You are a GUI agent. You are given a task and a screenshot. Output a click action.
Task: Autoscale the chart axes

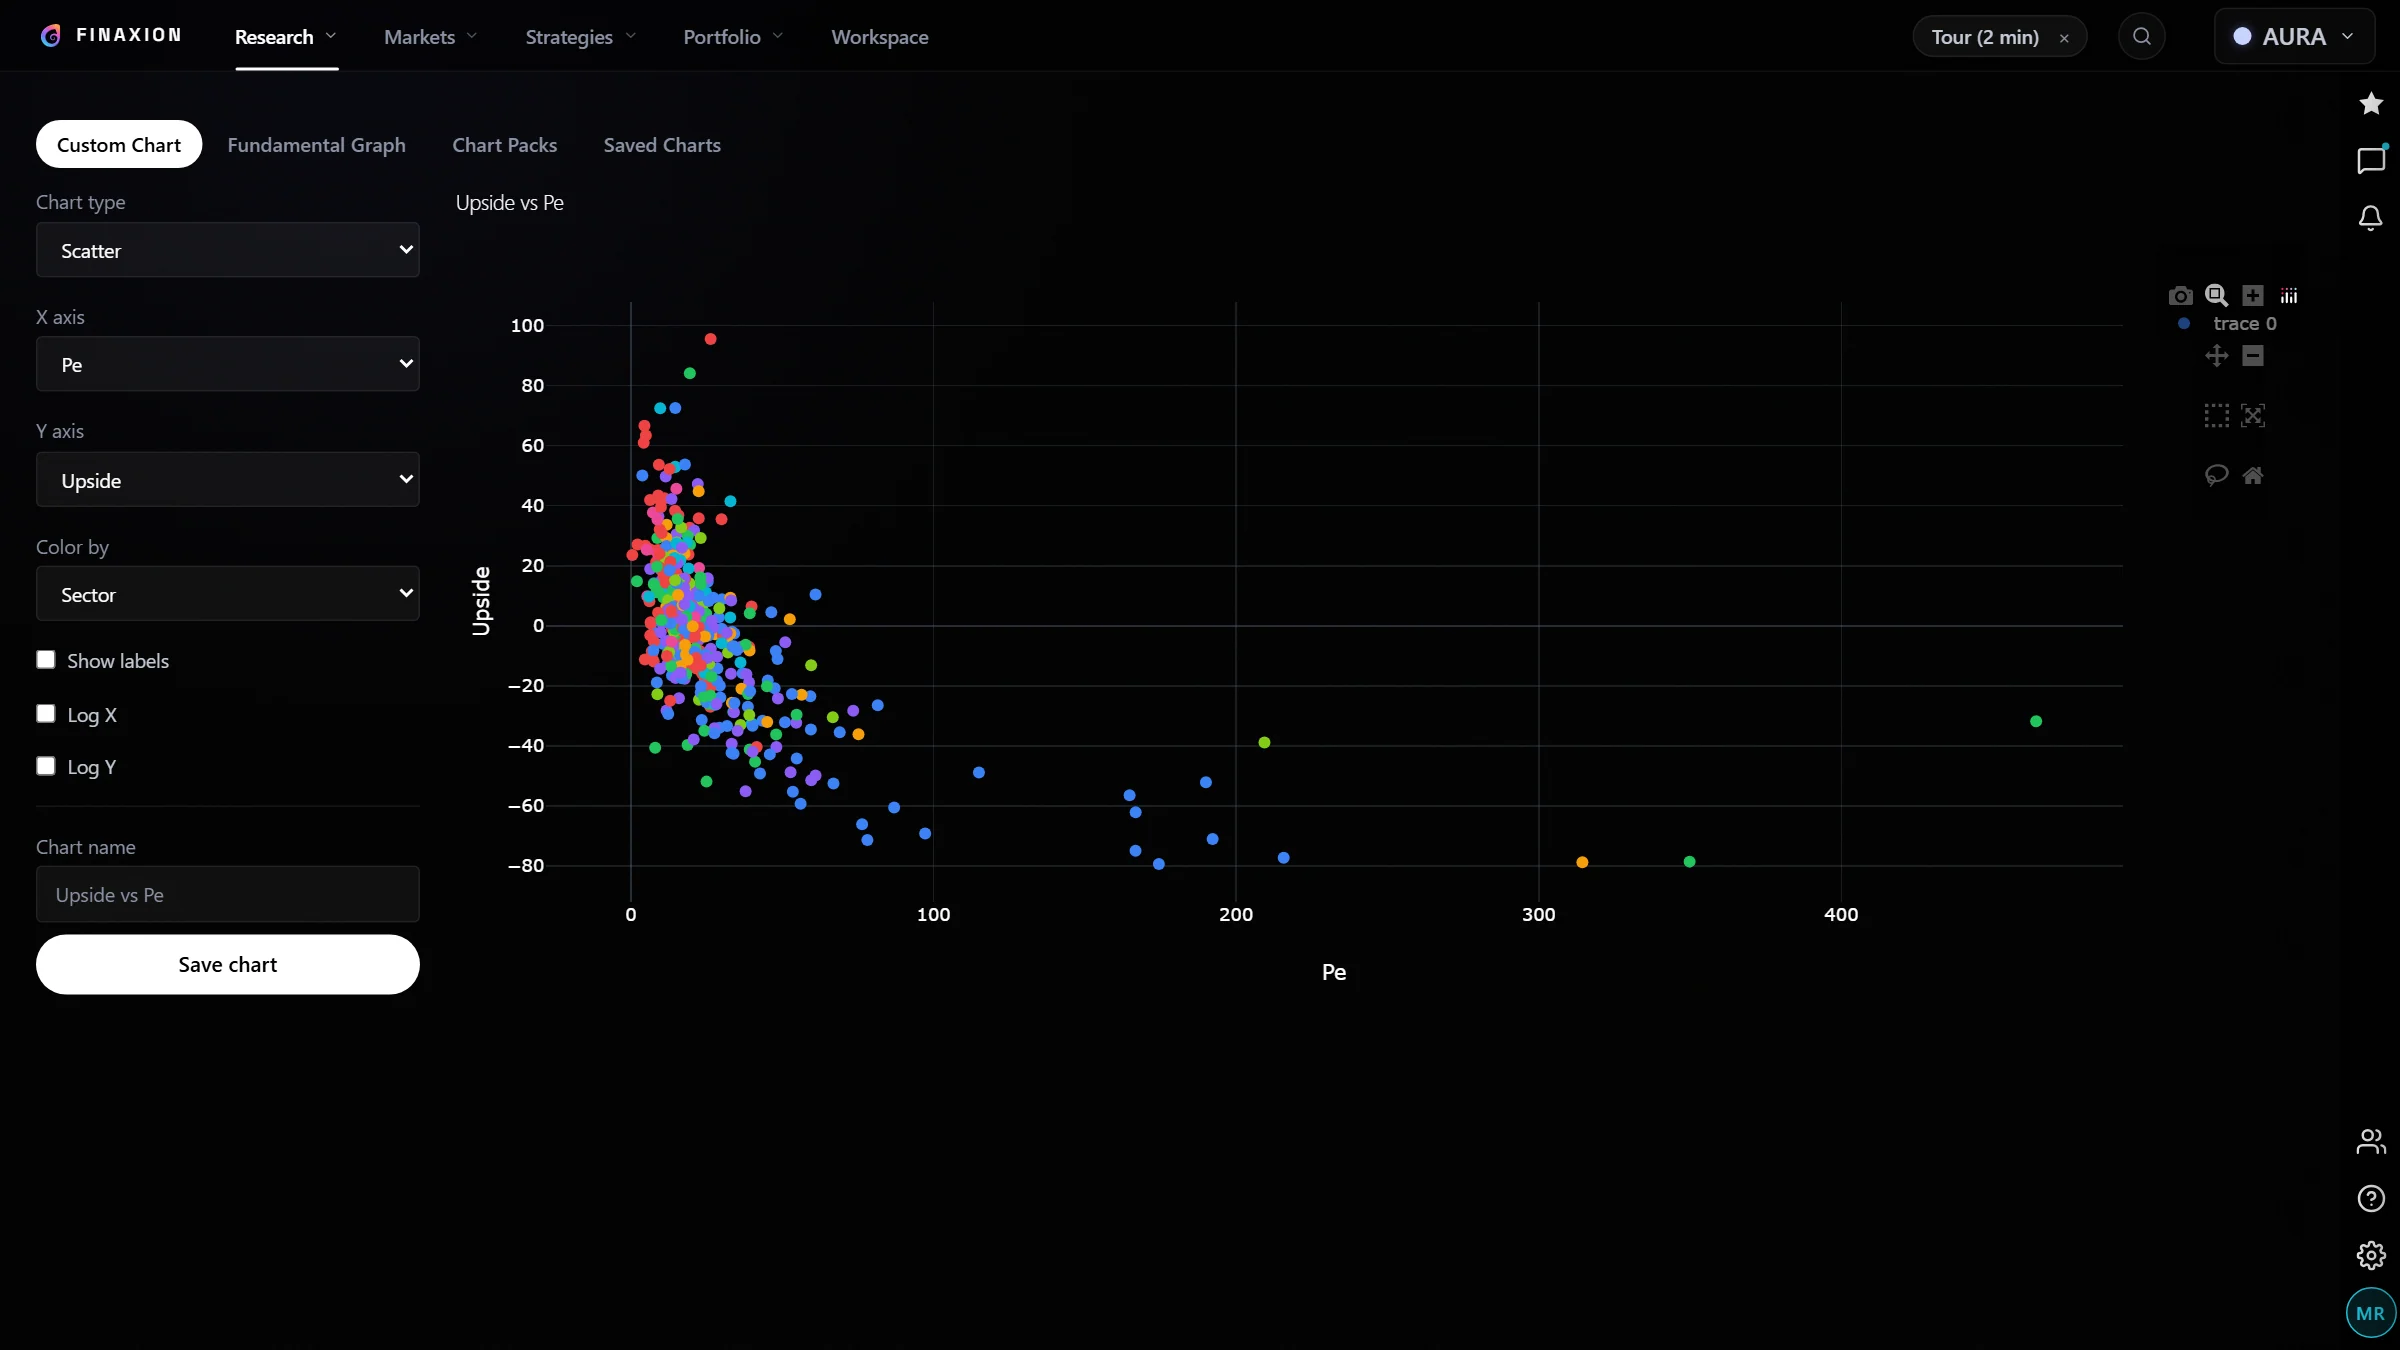coord(2252,416)
